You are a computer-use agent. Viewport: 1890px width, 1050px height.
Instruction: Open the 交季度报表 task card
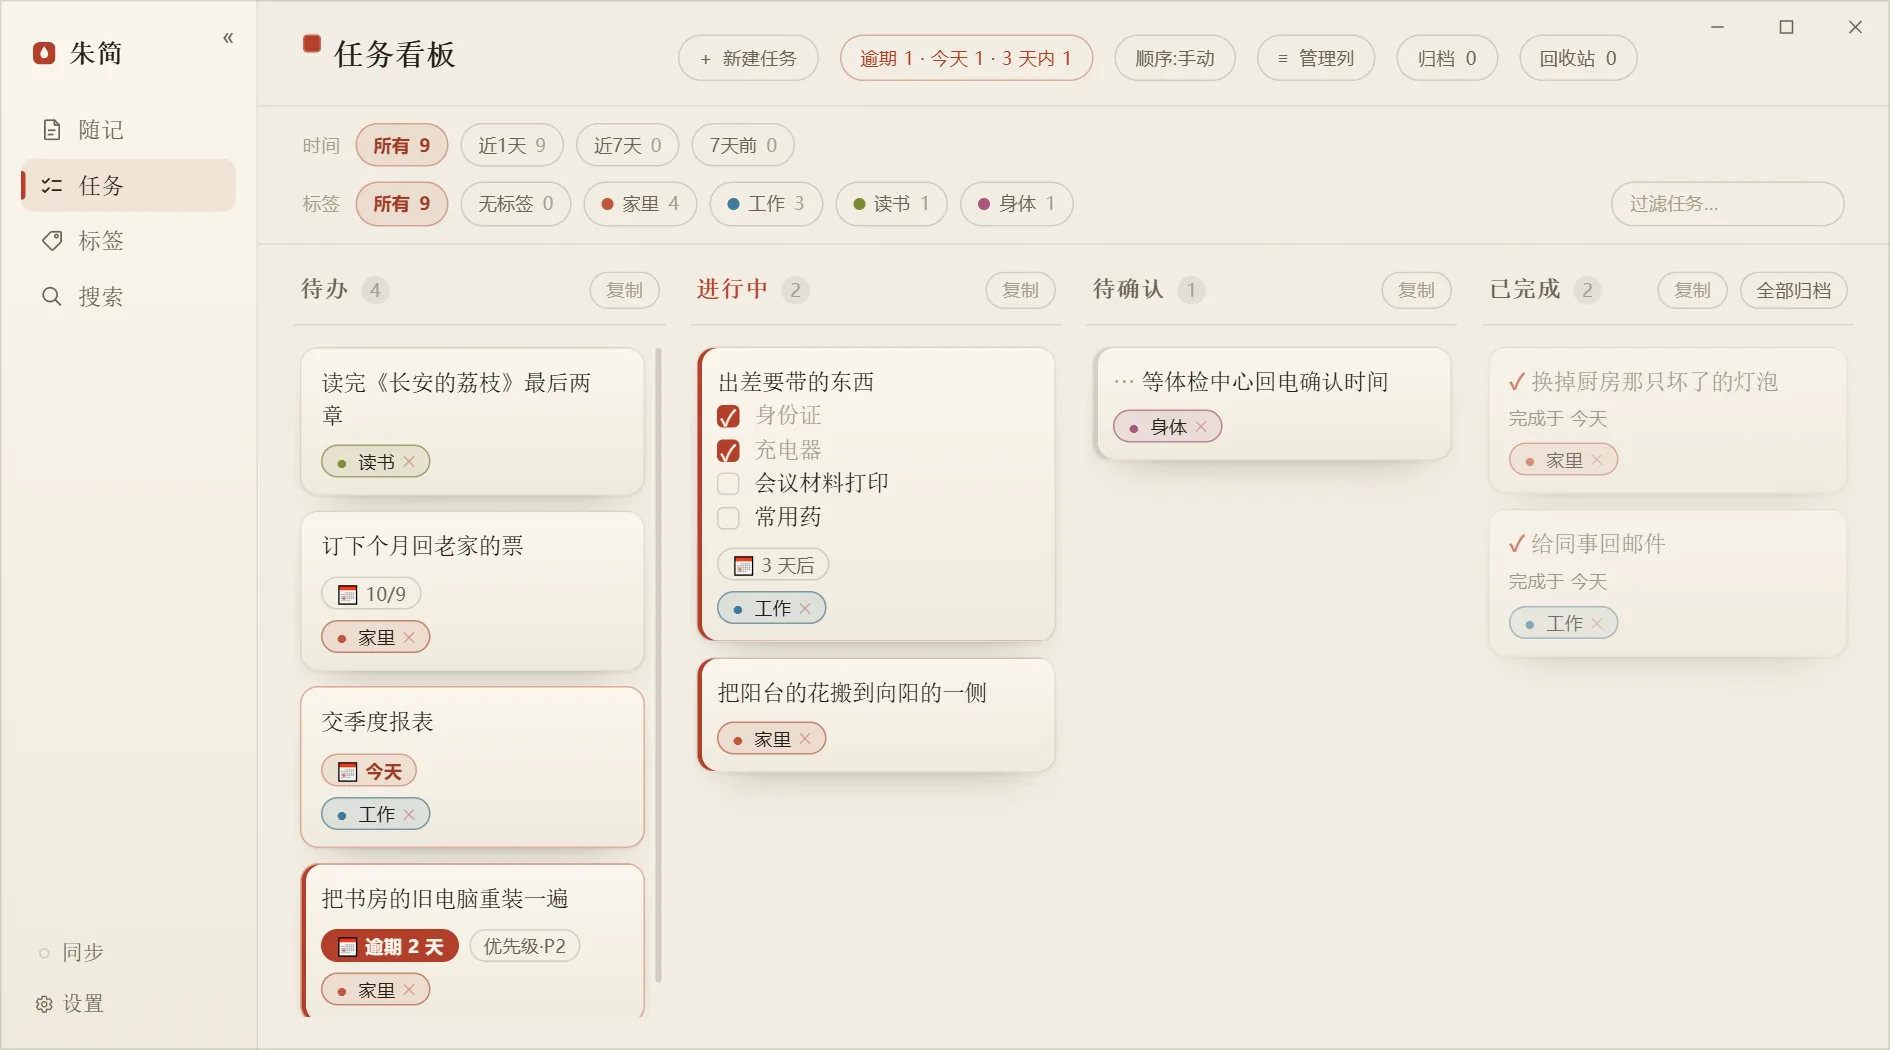tap(472, 767)
